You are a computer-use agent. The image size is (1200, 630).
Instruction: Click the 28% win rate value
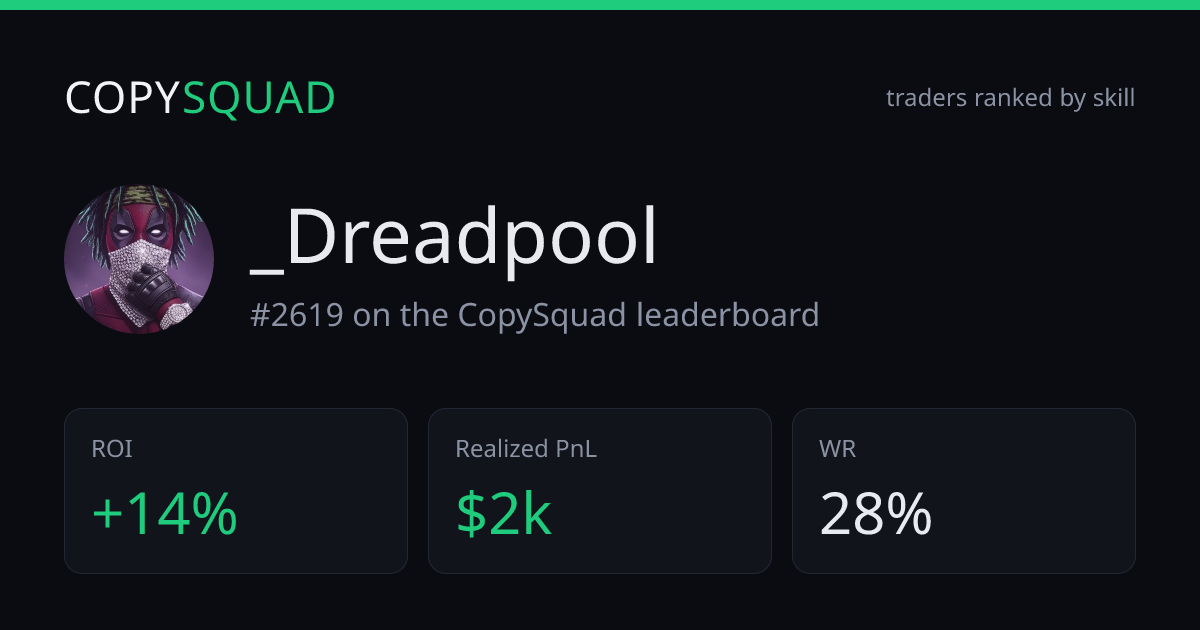coord(876,515)
